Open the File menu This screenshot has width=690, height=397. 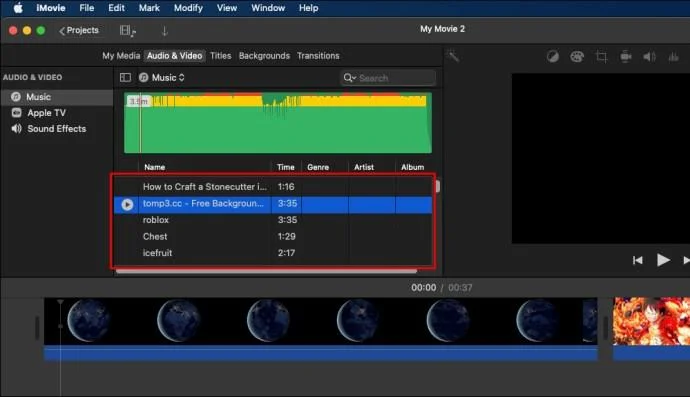87,8
